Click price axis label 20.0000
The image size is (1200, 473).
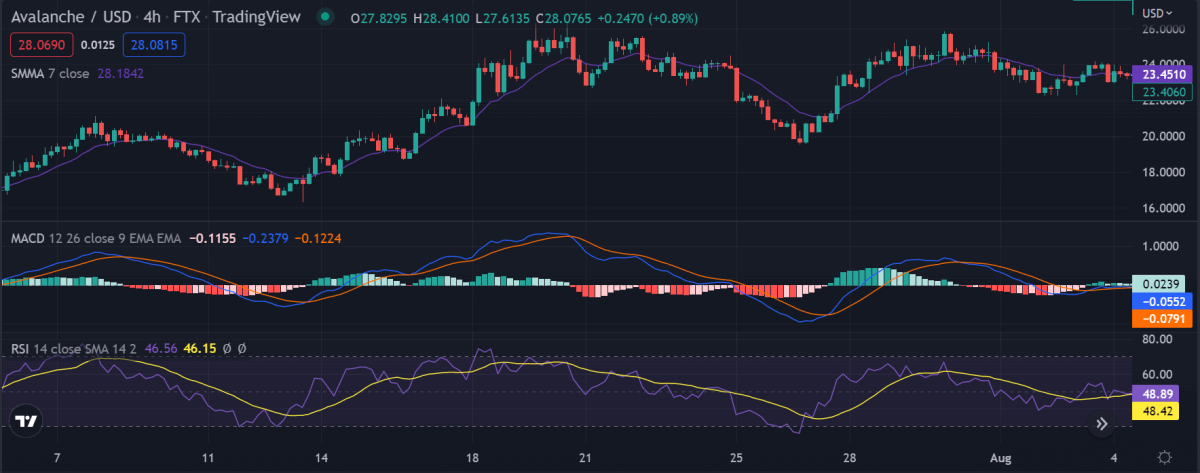pyautogui.click(x=1164, y=136)
